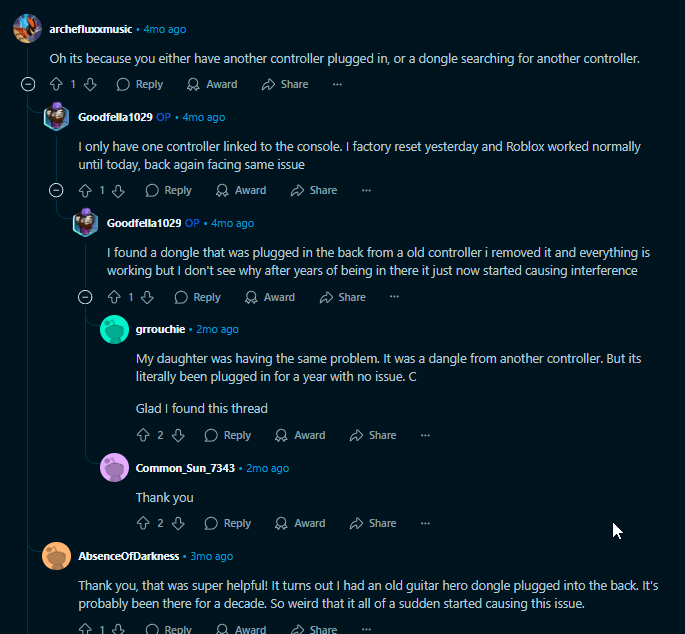
Task: Collapse Goodfella1029's dongle reply thread
Action: coord(85,297)
